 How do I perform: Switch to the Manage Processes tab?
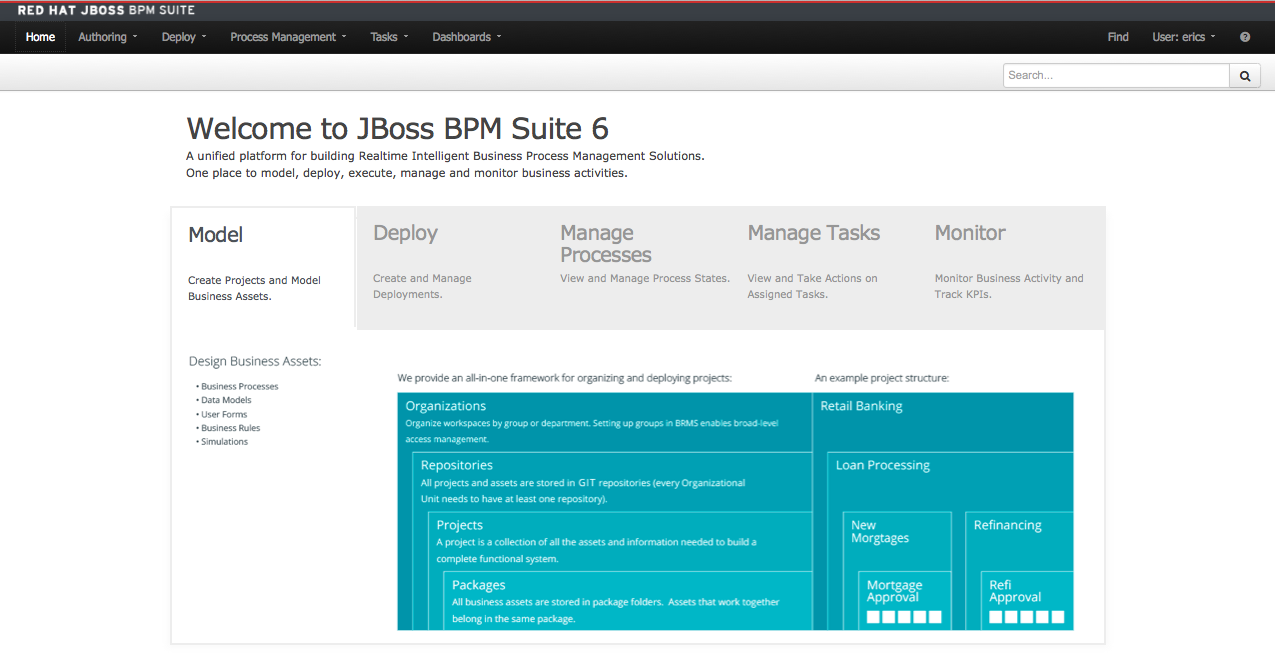(605, 244)
